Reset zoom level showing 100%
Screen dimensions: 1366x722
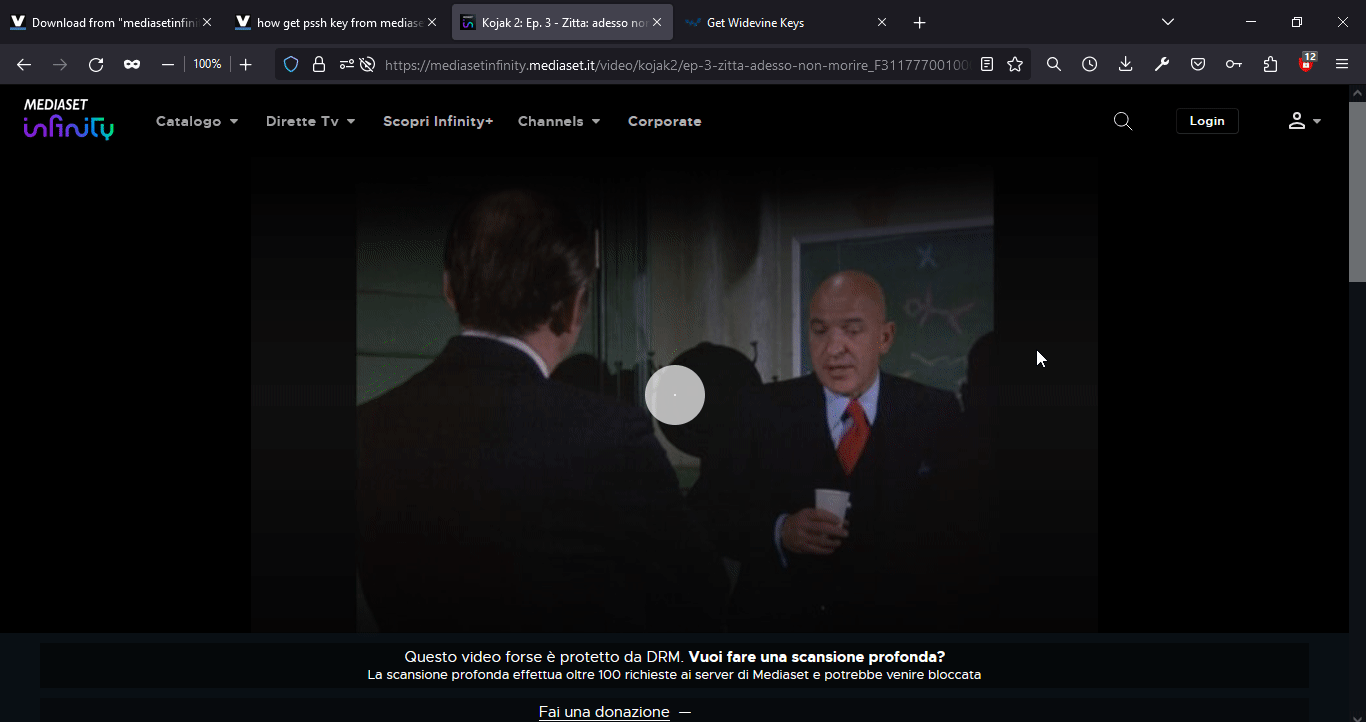tap(207, 64)
